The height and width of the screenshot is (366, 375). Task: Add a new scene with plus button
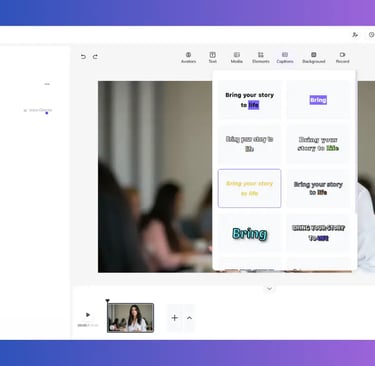pyautogui.click(x=174, y=318)
